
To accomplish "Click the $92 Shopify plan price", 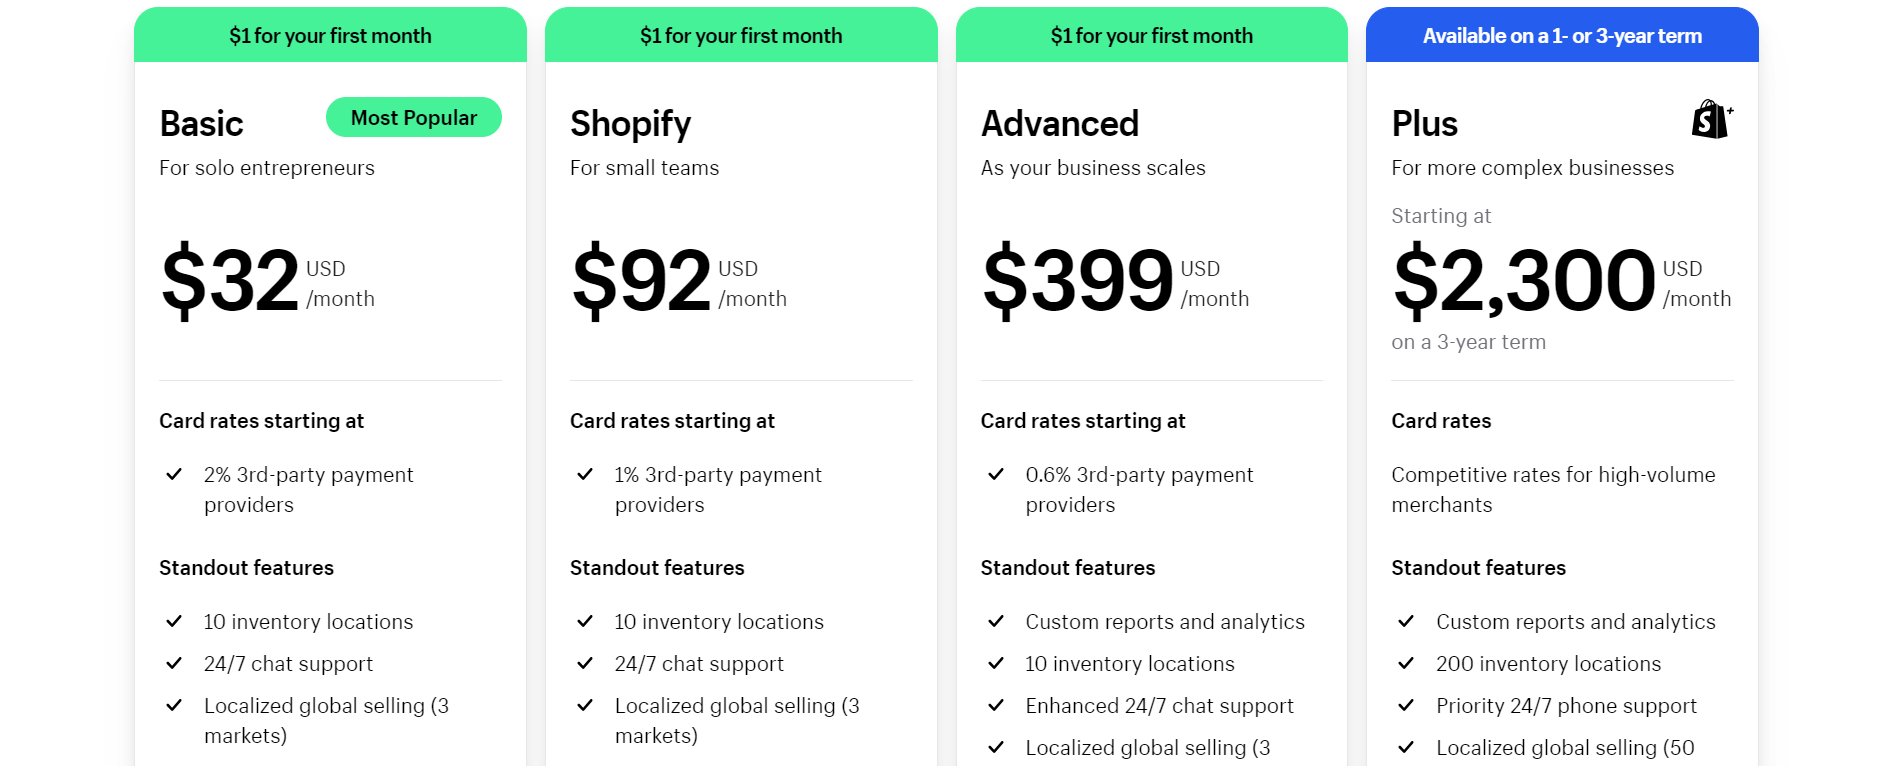I will 641,281.
